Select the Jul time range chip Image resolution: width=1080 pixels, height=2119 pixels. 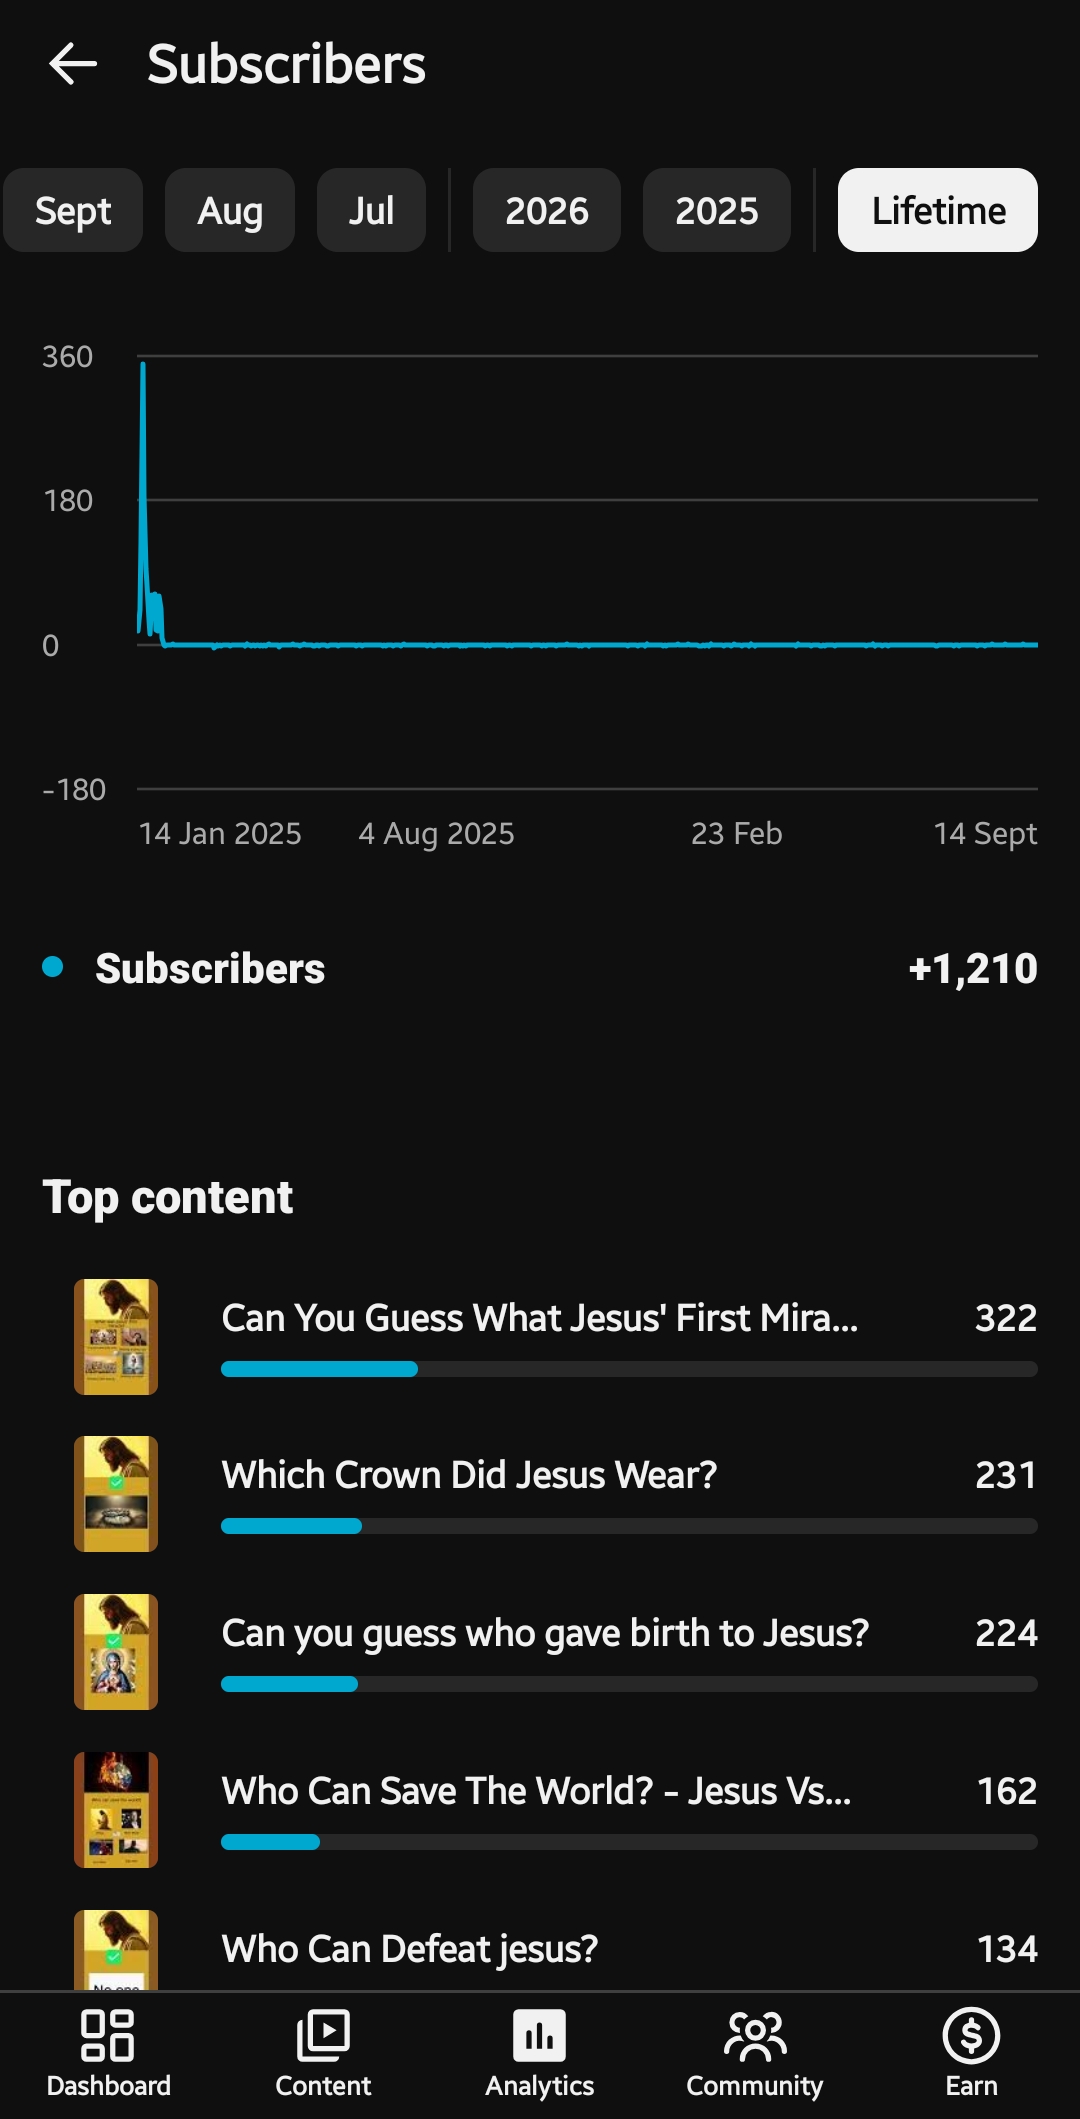click(371, 210)
